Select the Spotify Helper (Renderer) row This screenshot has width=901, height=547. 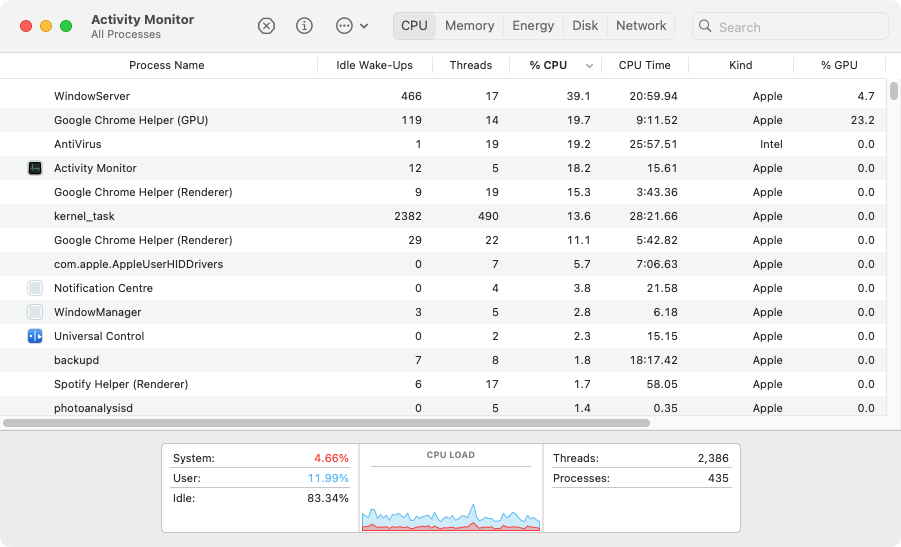point(443,384)
